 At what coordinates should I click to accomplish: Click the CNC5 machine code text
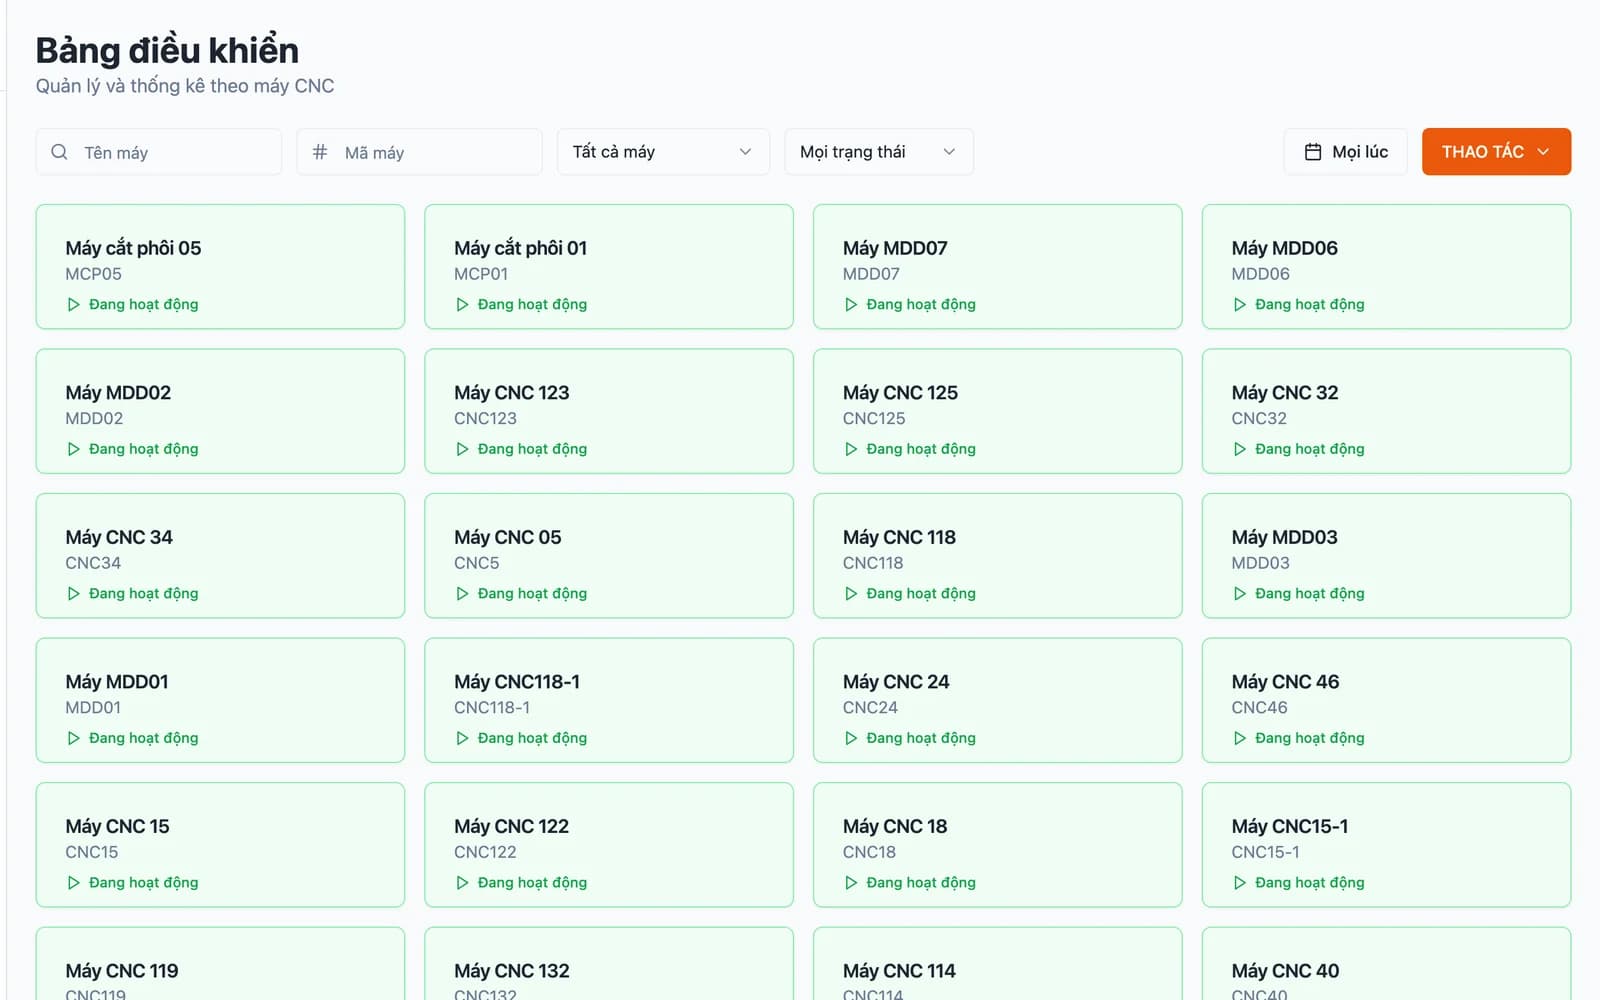[x=476, y=563]
